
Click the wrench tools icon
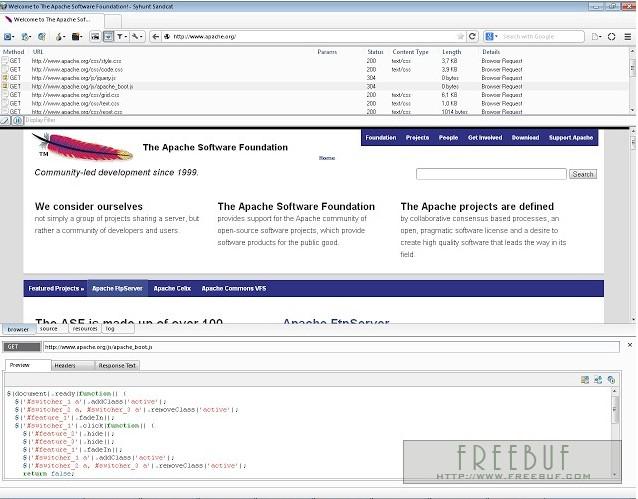135,37
